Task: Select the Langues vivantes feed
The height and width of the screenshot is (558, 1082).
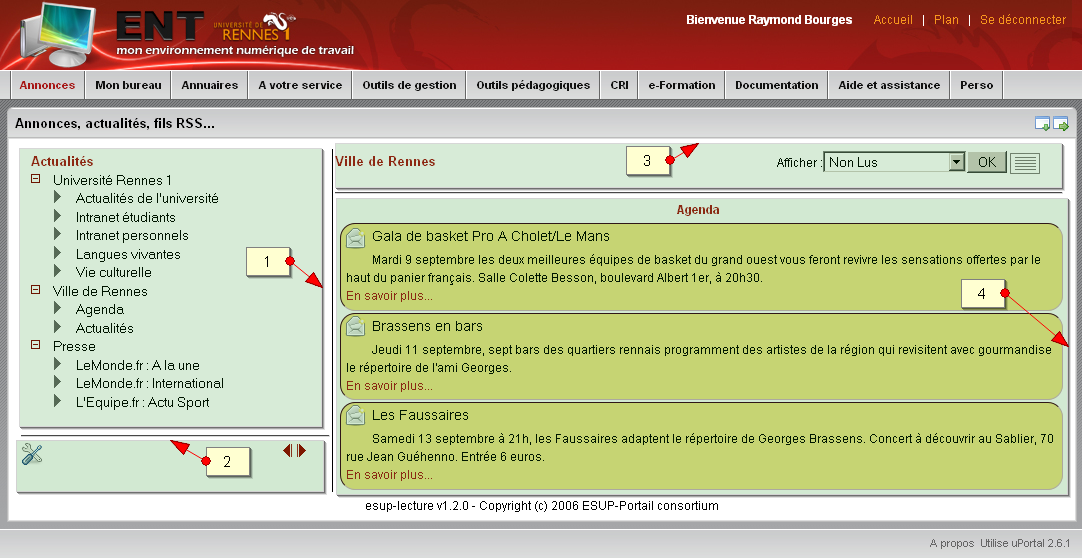Action: (128, 254)
